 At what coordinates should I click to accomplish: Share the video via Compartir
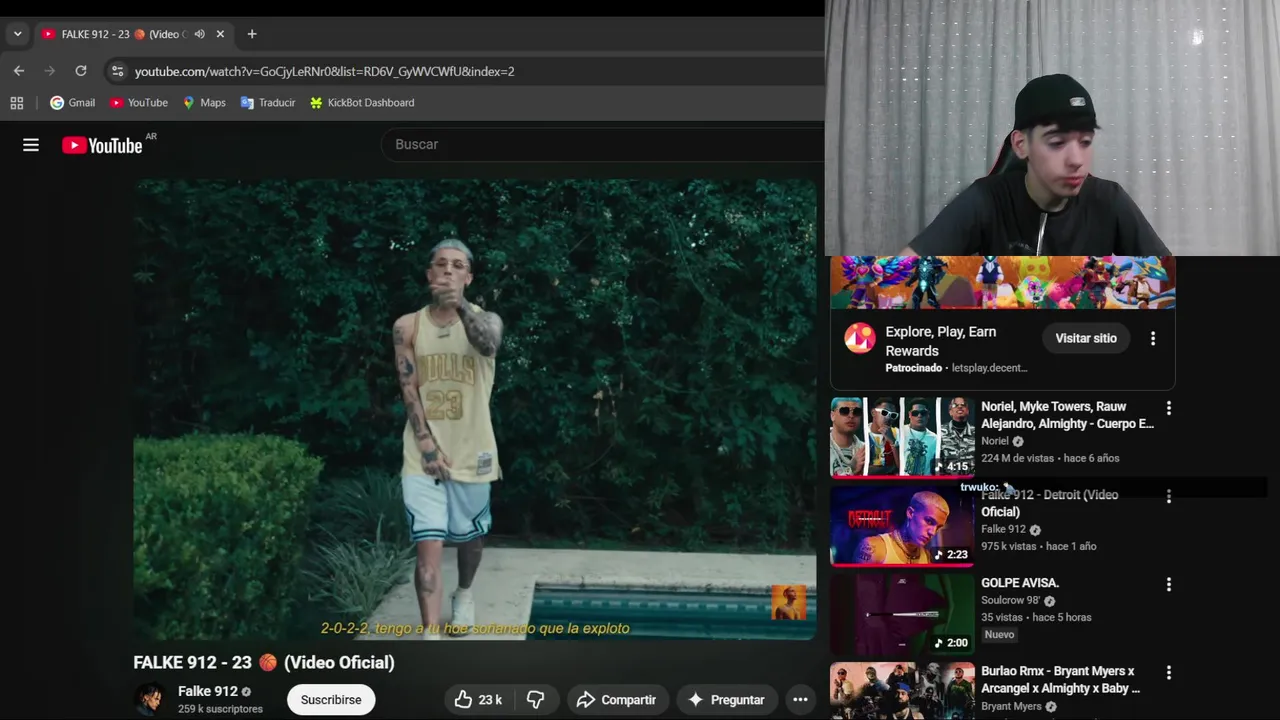tap(617, 700)
